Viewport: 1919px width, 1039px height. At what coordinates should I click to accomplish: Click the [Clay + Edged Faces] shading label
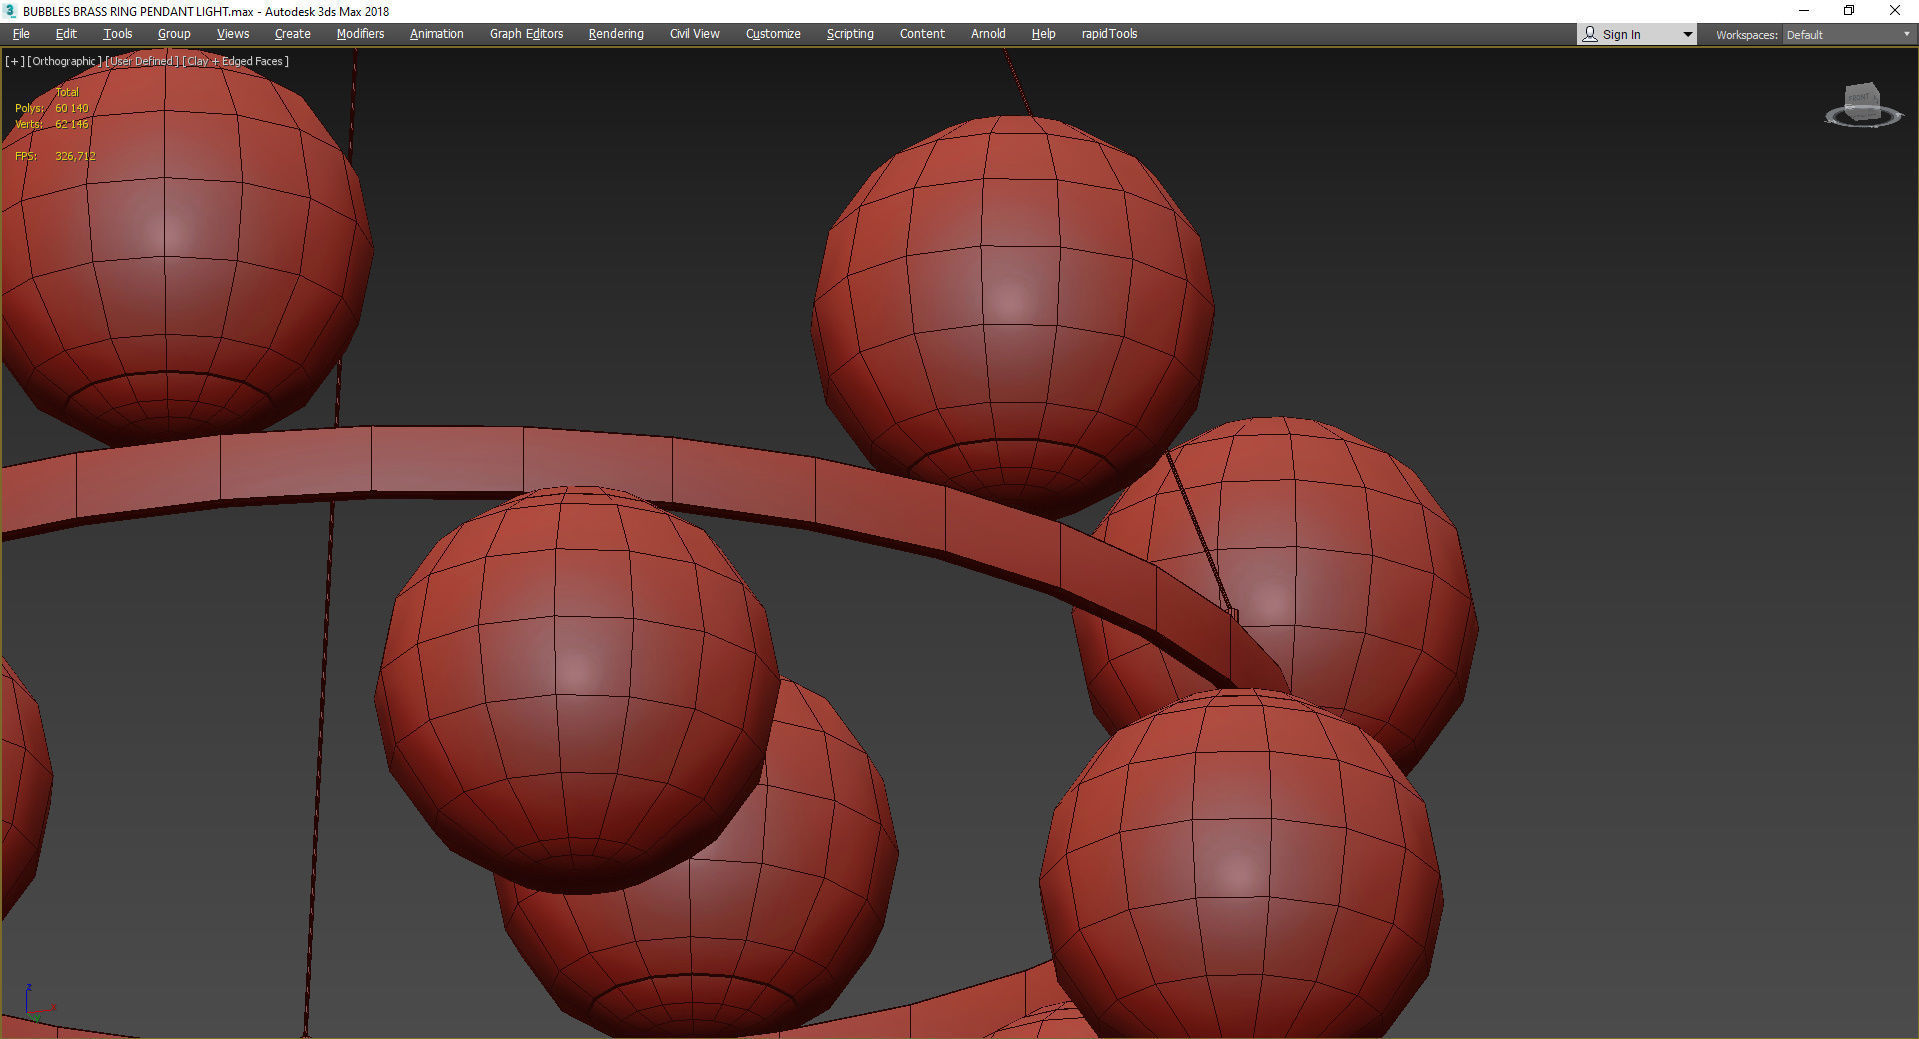(236, 61)
